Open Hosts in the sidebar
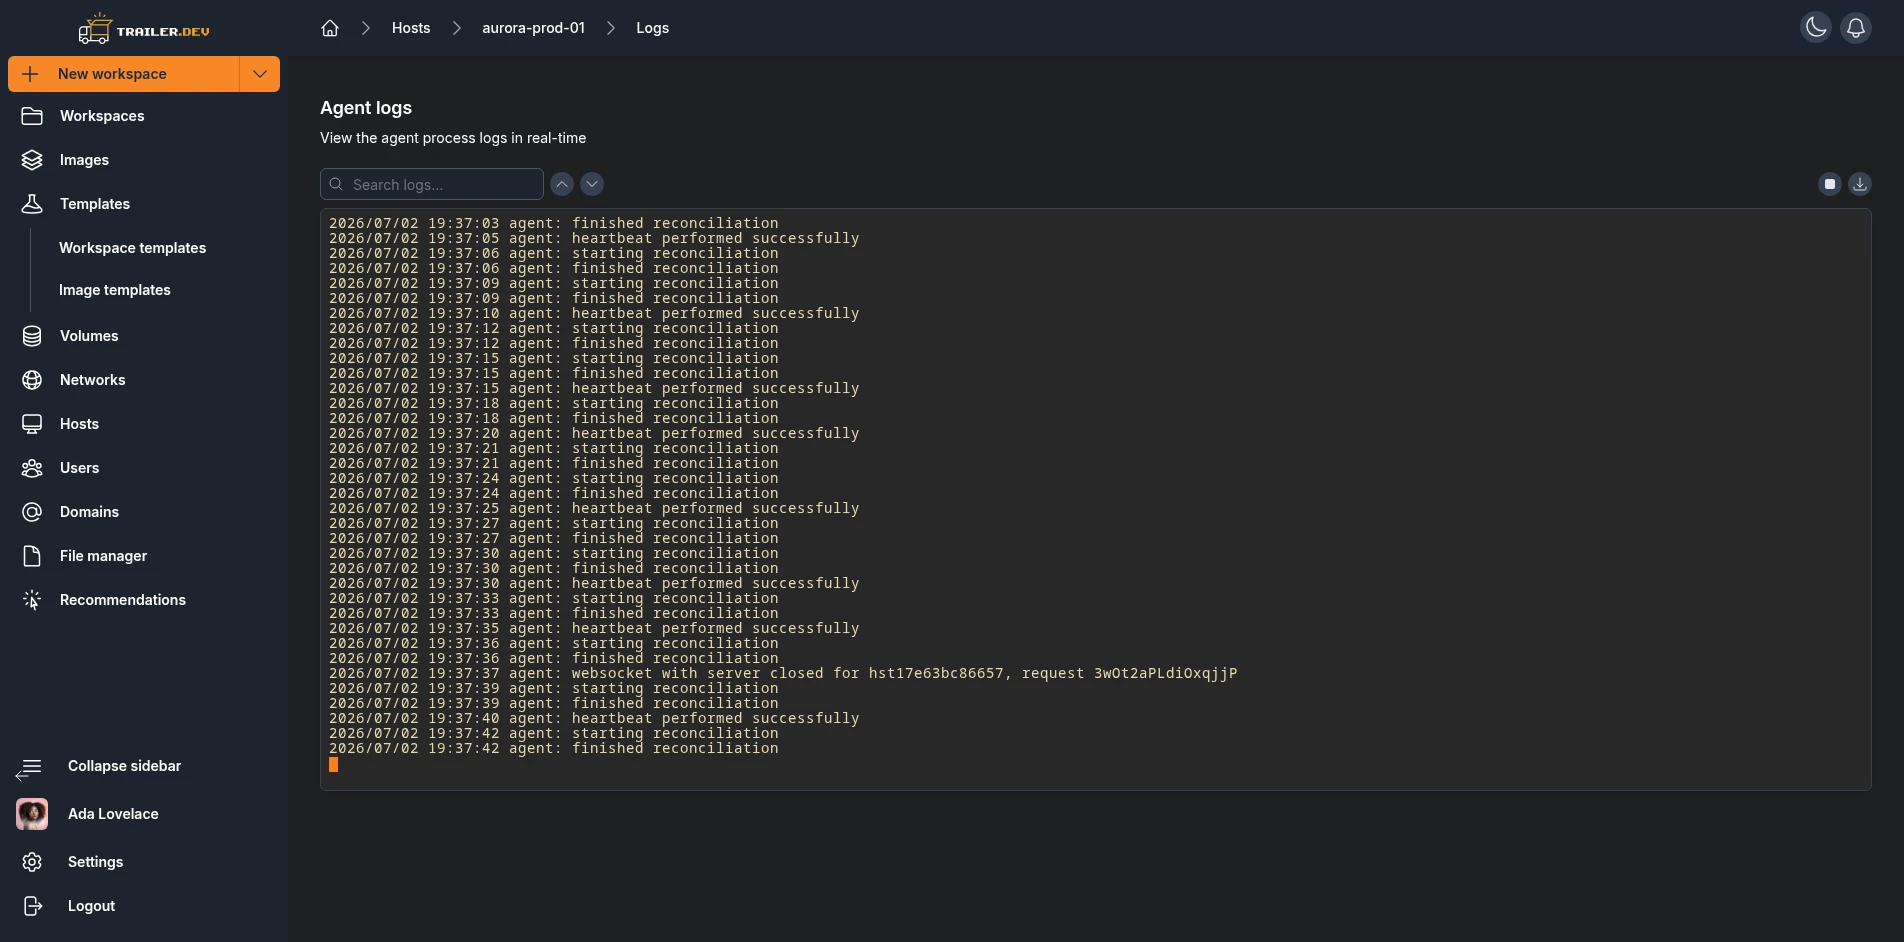Image resolution: width=1904 pixels, height=942 pixels. click(79, 424)
